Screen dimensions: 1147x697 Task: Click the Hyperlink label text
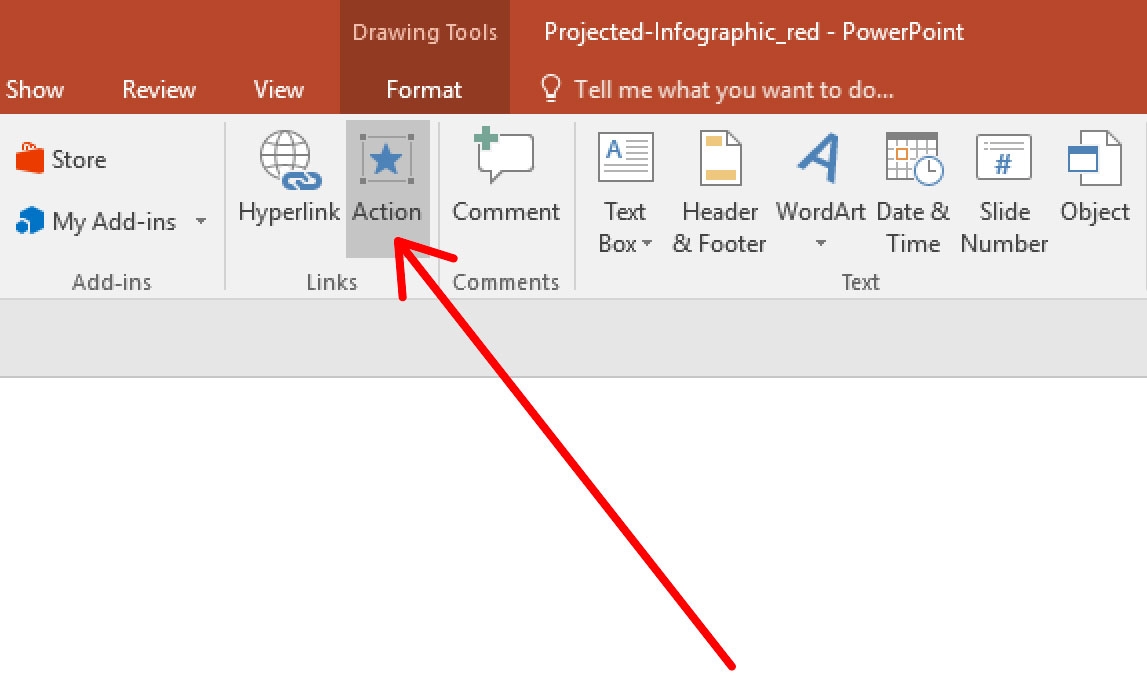pos(289,212)
